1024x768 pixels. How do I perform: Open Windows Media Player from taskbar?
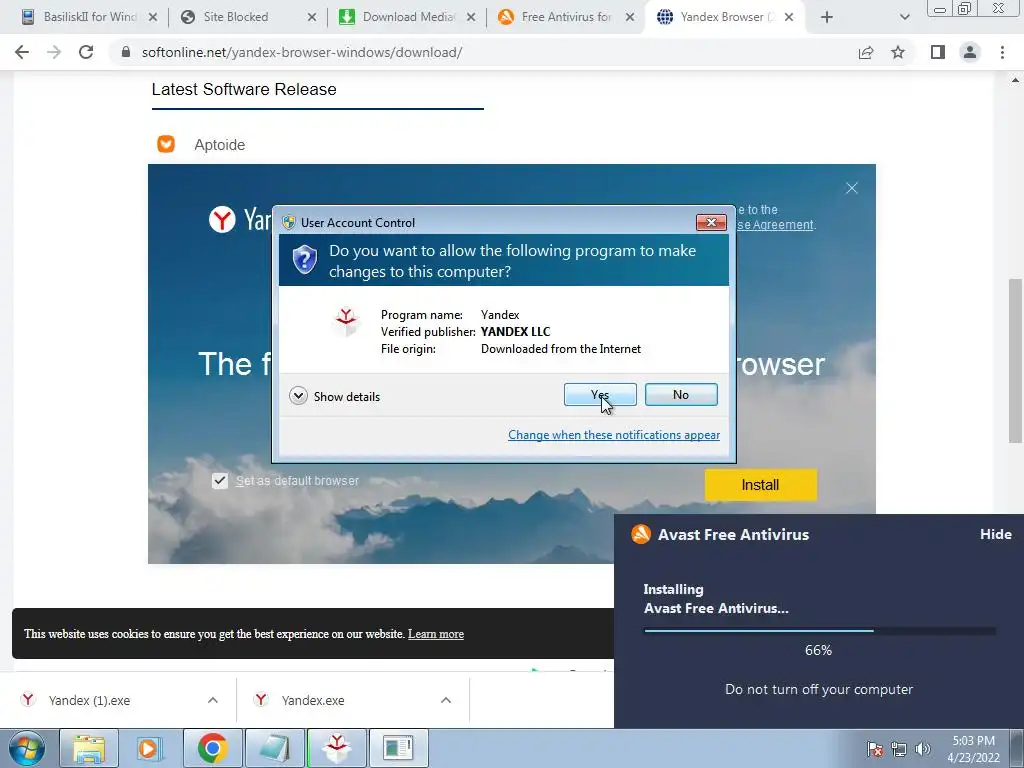(150, 748)
